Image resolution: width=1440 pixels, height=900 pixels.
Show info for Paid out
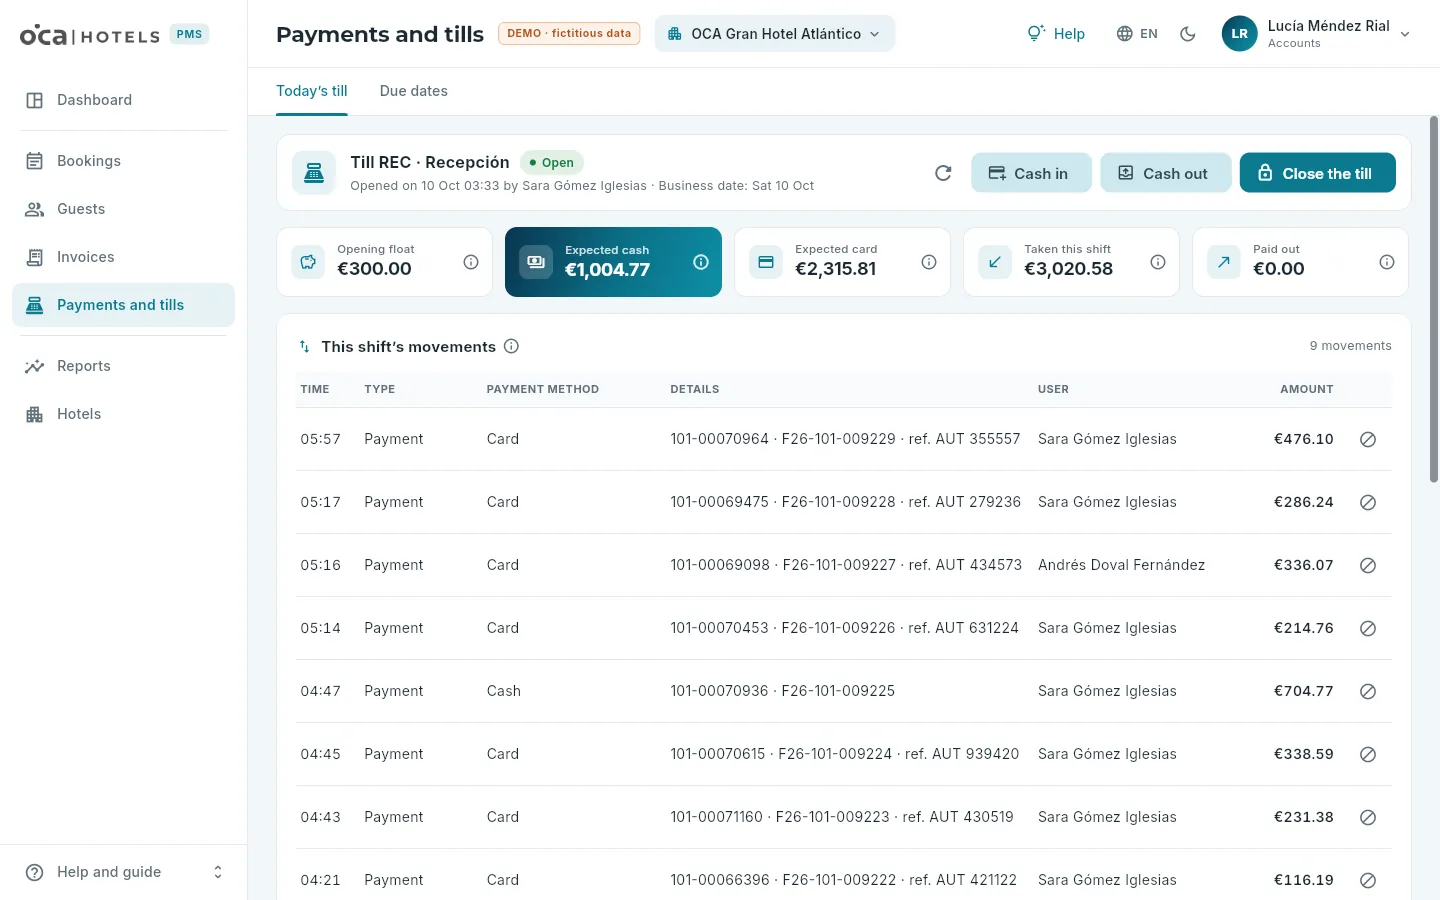[1387, 262]
